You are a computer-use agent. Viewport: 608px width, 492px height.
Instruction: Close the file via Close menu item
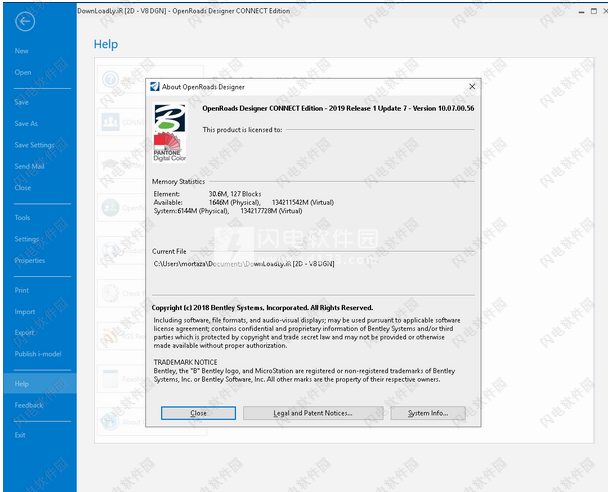pos(22,188)
